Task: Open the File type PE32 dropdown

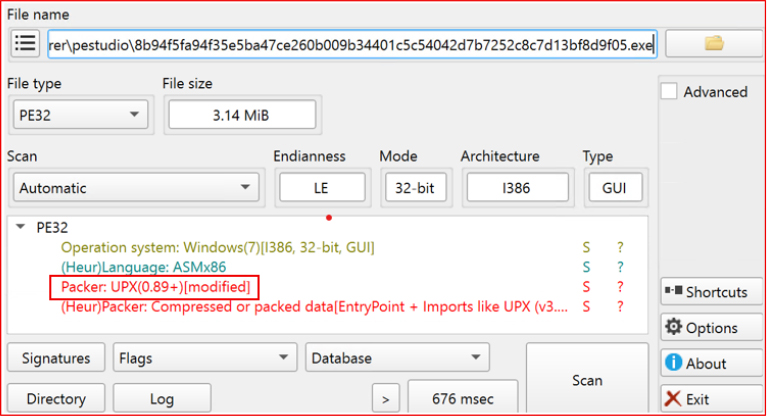Action: point(80,115)
